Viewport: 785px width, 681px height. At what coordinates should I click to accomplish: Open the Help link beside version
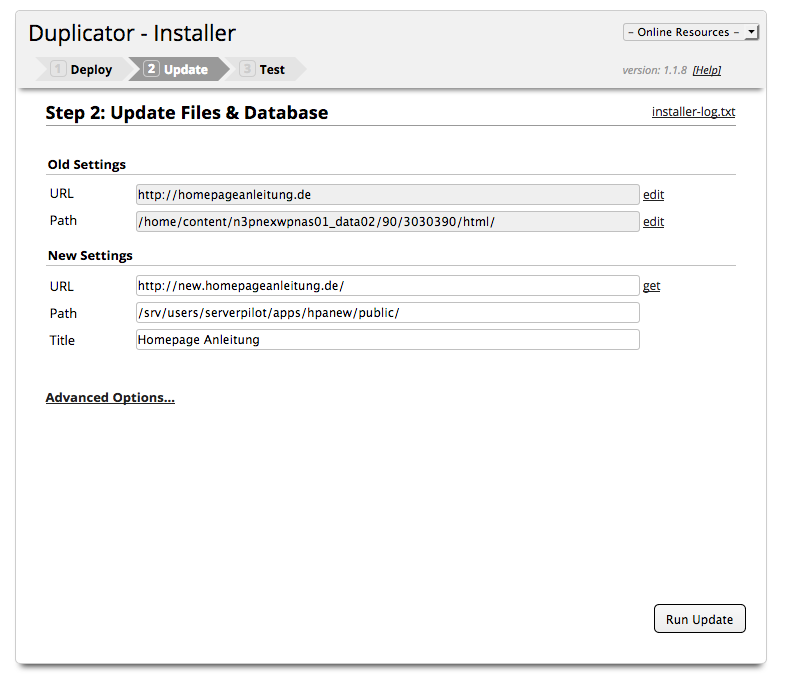(x=706, y=70)
